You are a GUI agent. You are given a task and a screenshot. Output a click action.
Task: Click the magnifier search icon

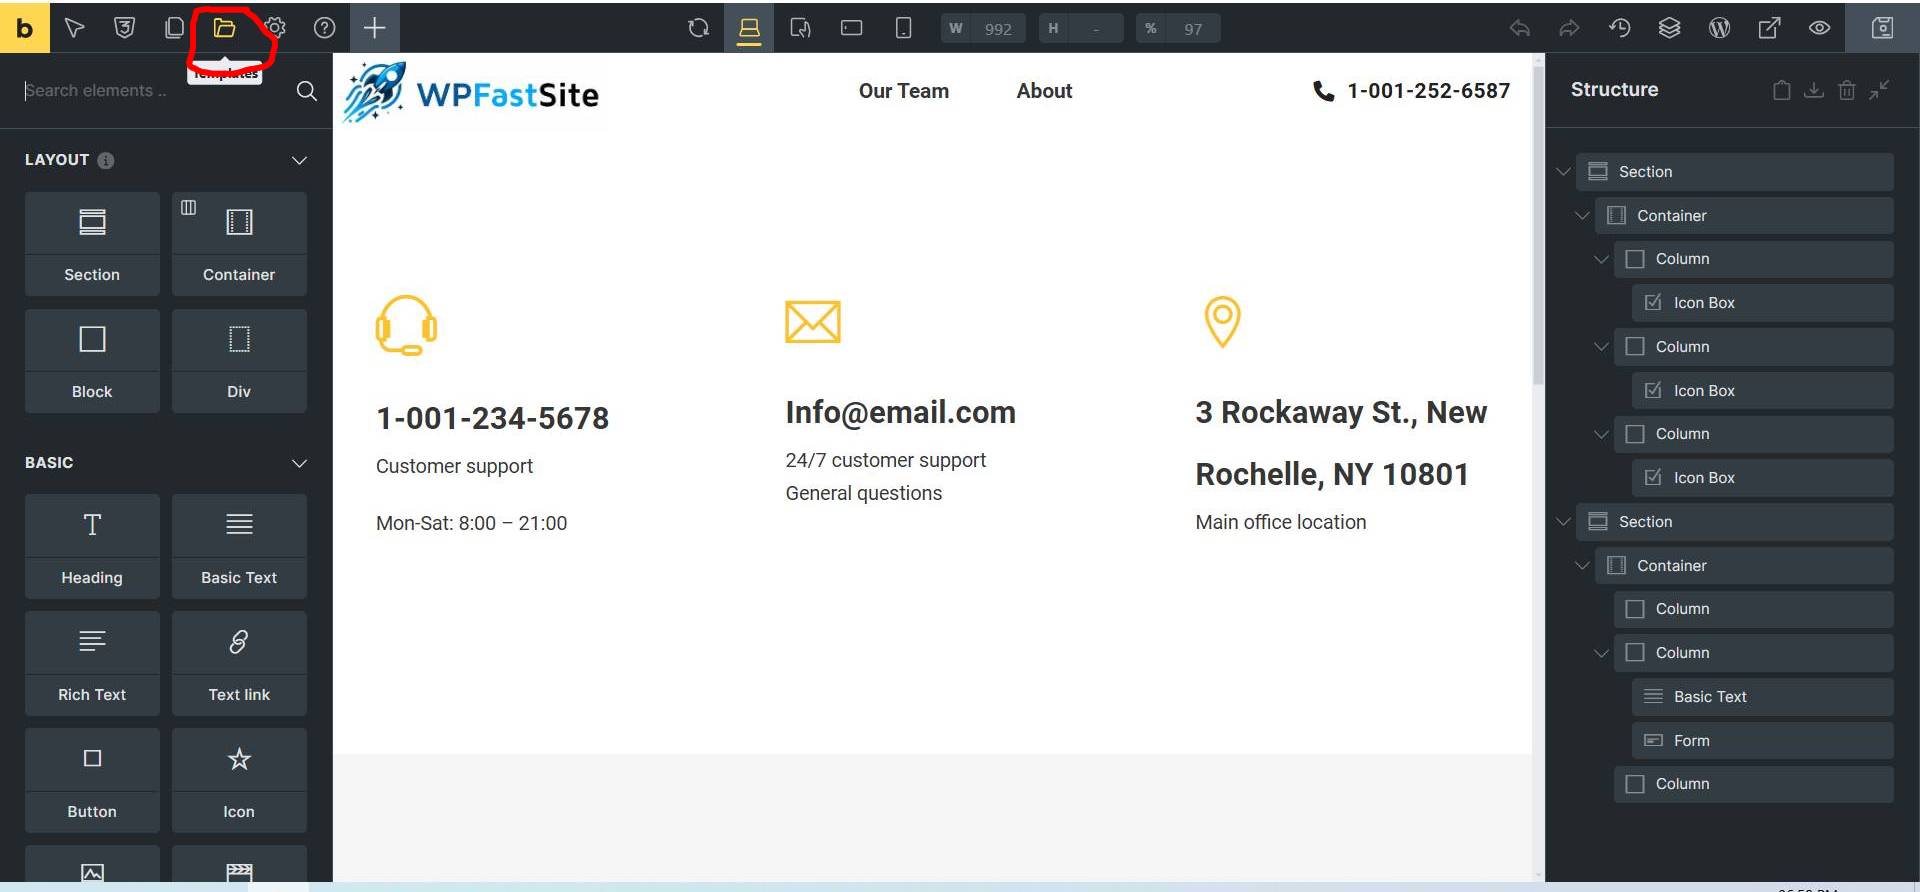point(307,91)
